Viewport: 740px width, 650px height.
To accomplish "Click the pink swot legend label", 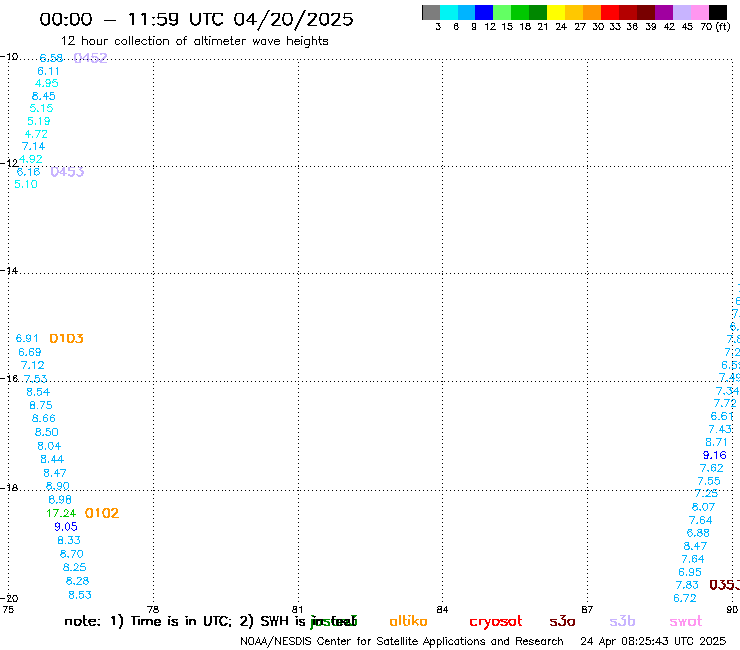I will point(686,622).
